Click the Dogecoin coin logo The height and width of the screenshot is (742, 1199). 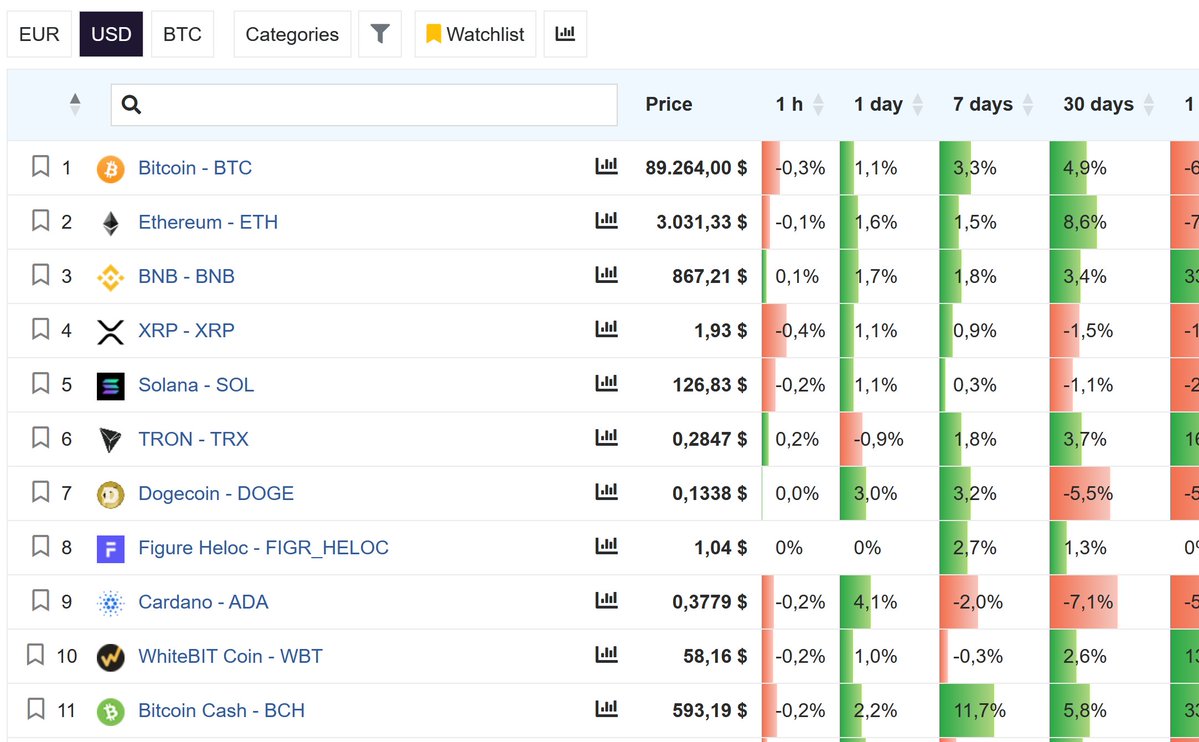point(110,493)
